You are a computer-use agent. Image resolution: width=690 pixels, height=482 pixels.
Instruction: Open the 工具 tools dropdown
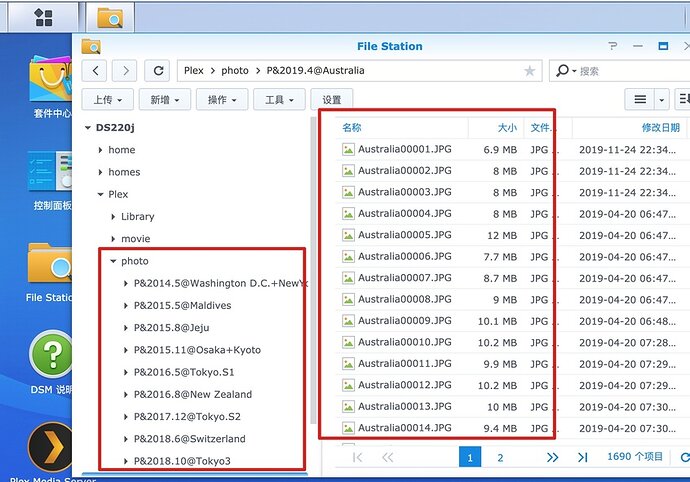(279, 99)
